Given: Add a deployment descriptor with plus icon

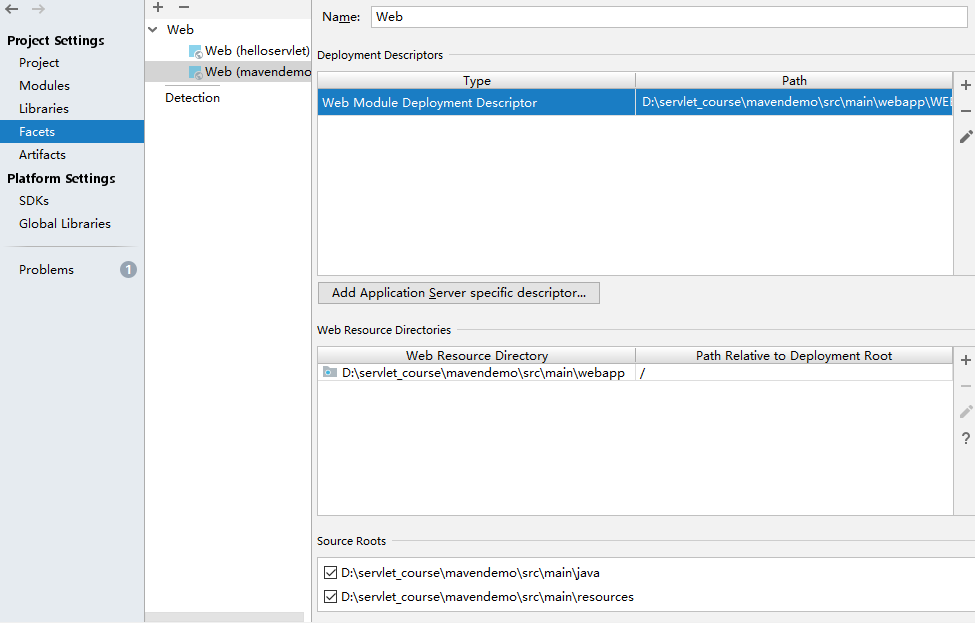Looking at the screenshot, I should click(x=965, y=85).
